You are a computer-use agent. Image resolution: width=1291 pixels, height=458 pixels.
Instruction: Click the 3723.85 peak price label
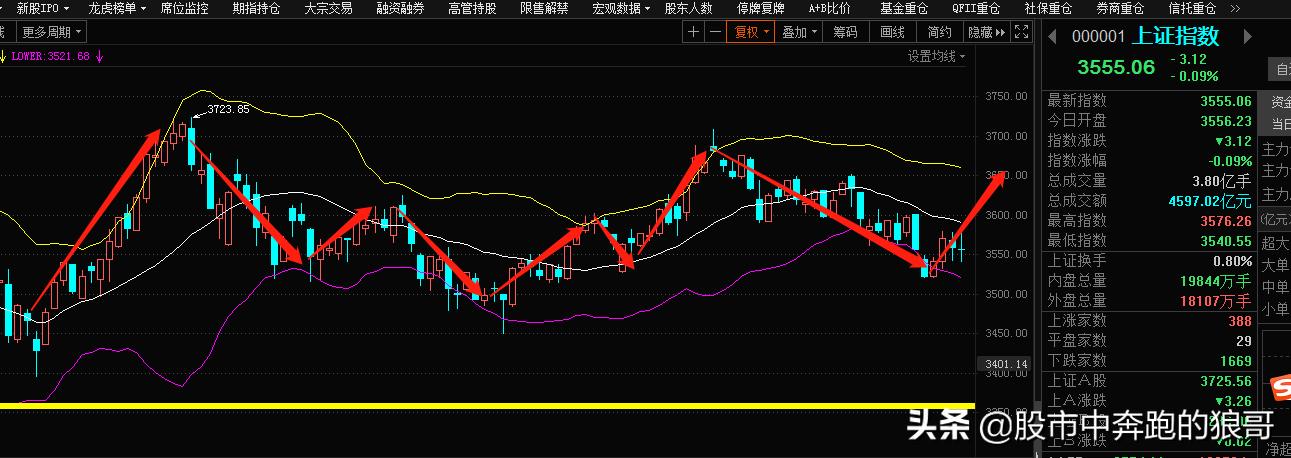click(228, 109)
